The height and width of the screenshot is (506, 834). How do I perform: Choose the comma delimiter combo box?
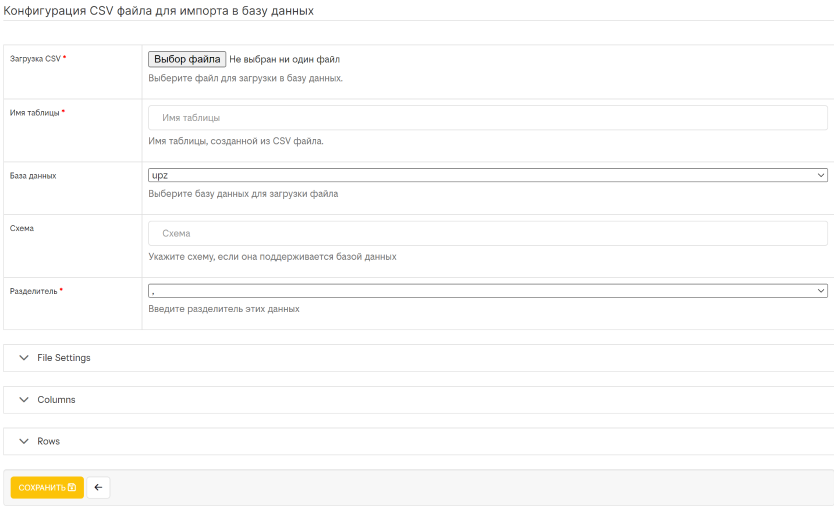(488, 291)
